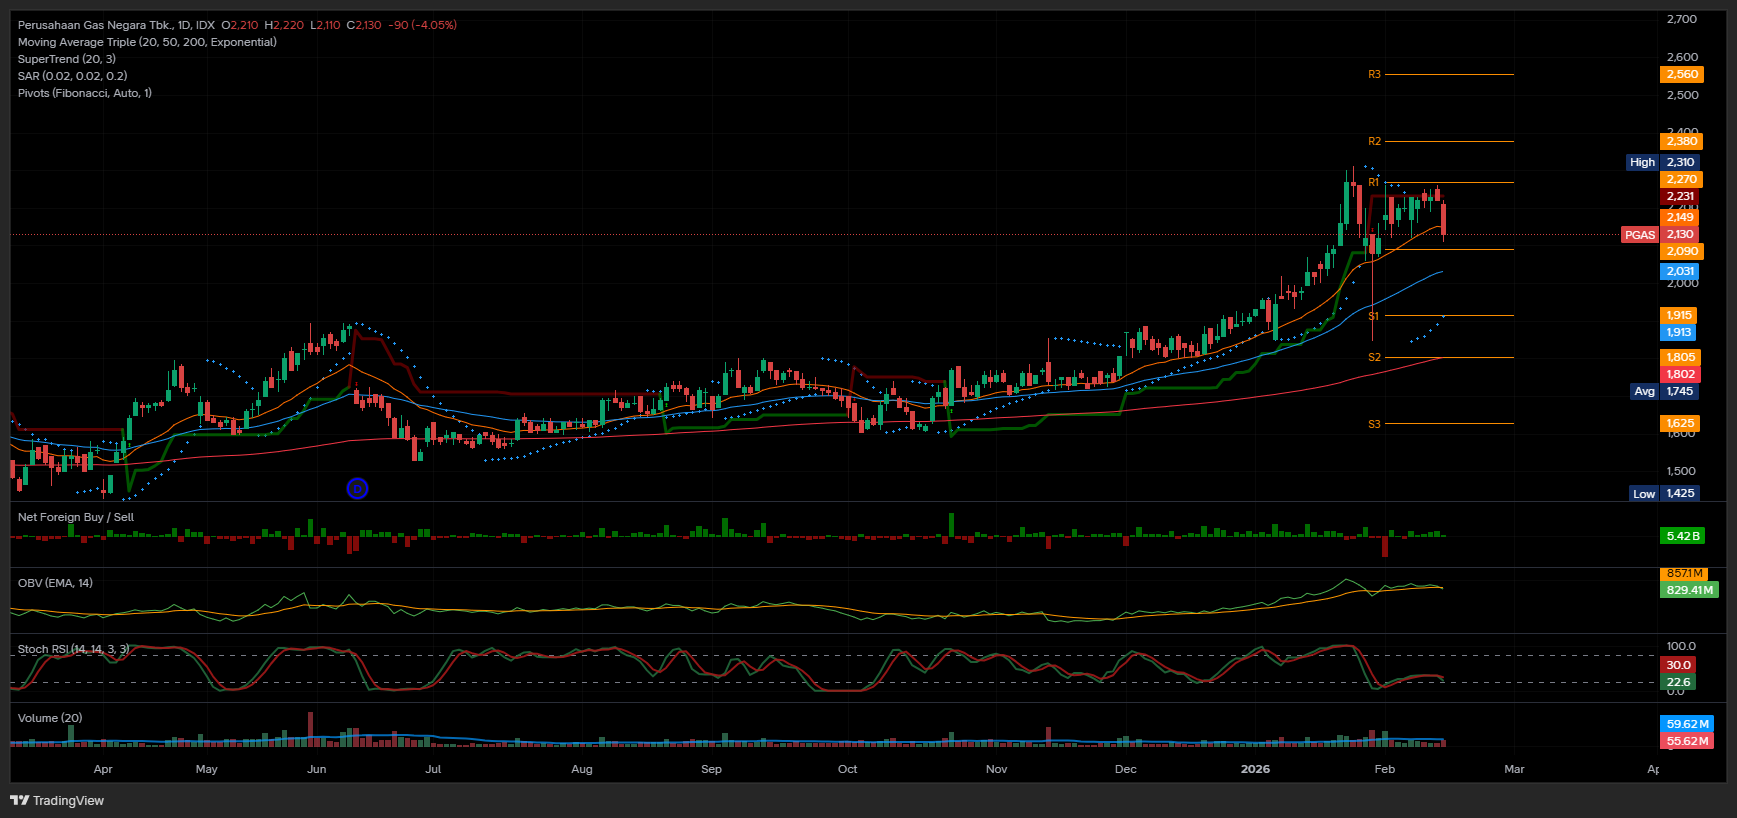Click the Stoch RSI (14, 14, 3, 3) label

[x=73, y=649]
